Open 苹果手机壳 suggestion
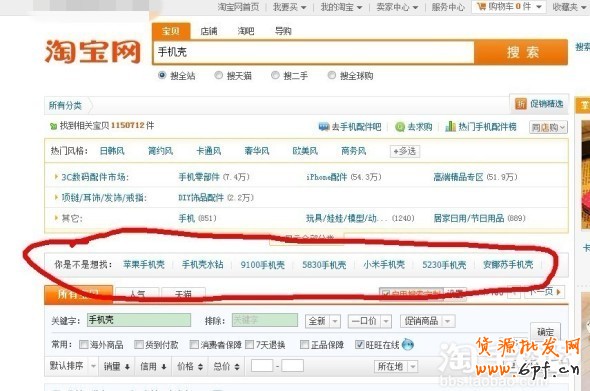The image size is (590, 391). [144, 265]
